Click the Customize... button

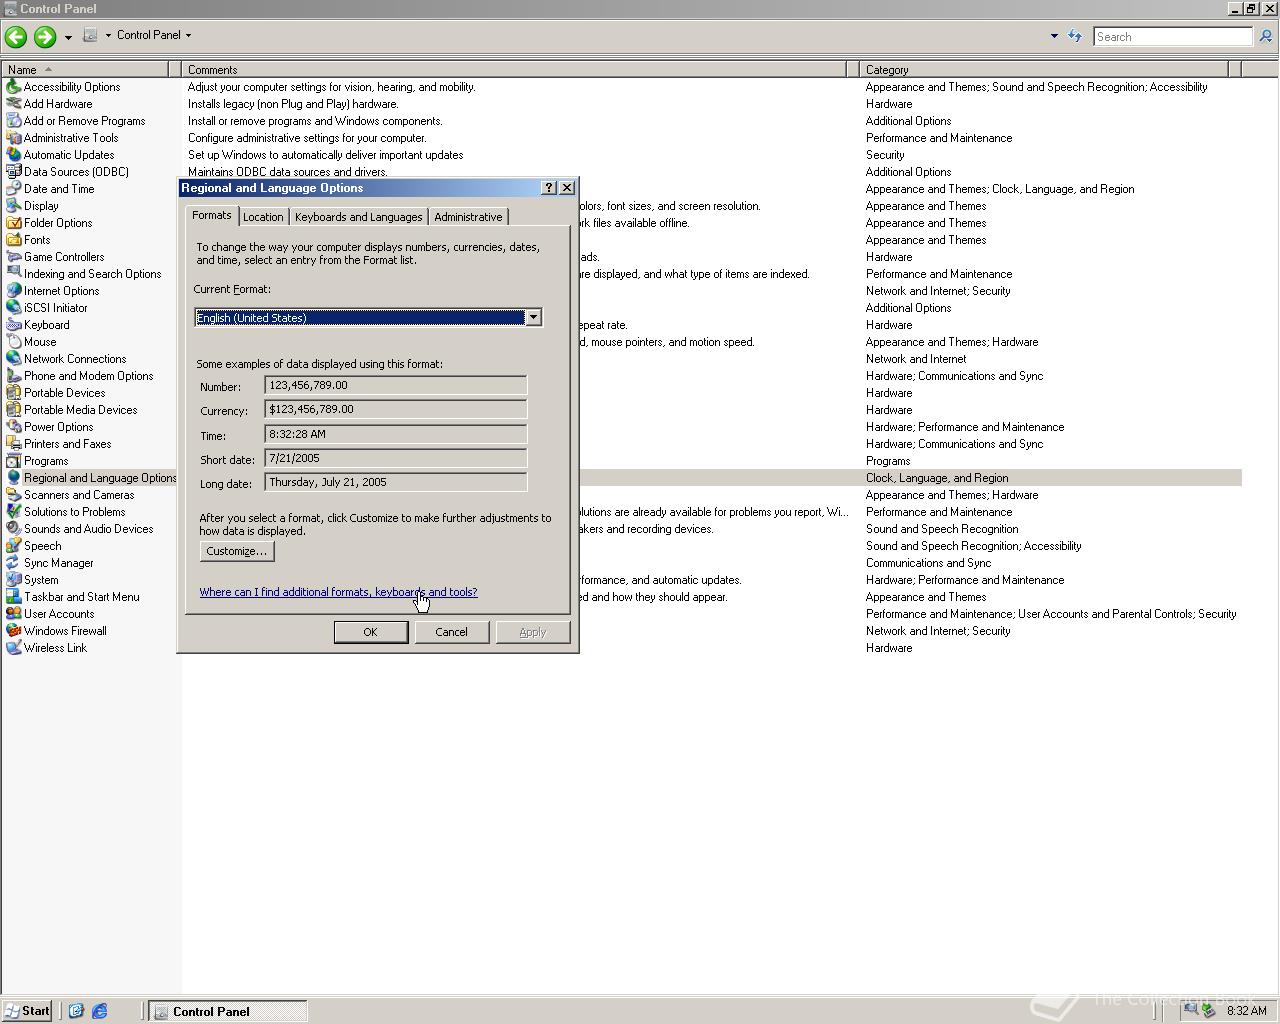pos(236,551)
